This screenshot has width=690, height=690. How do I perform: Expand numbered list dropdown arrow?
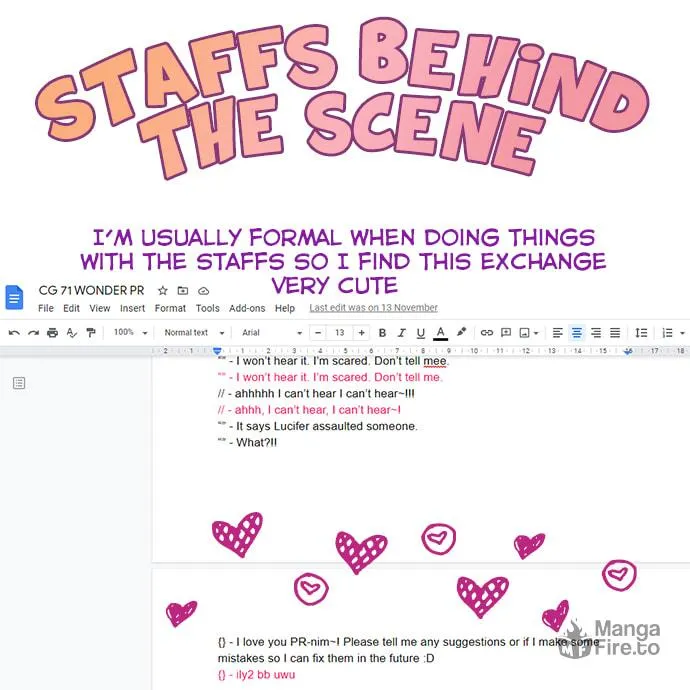click(x=683, y=333)
